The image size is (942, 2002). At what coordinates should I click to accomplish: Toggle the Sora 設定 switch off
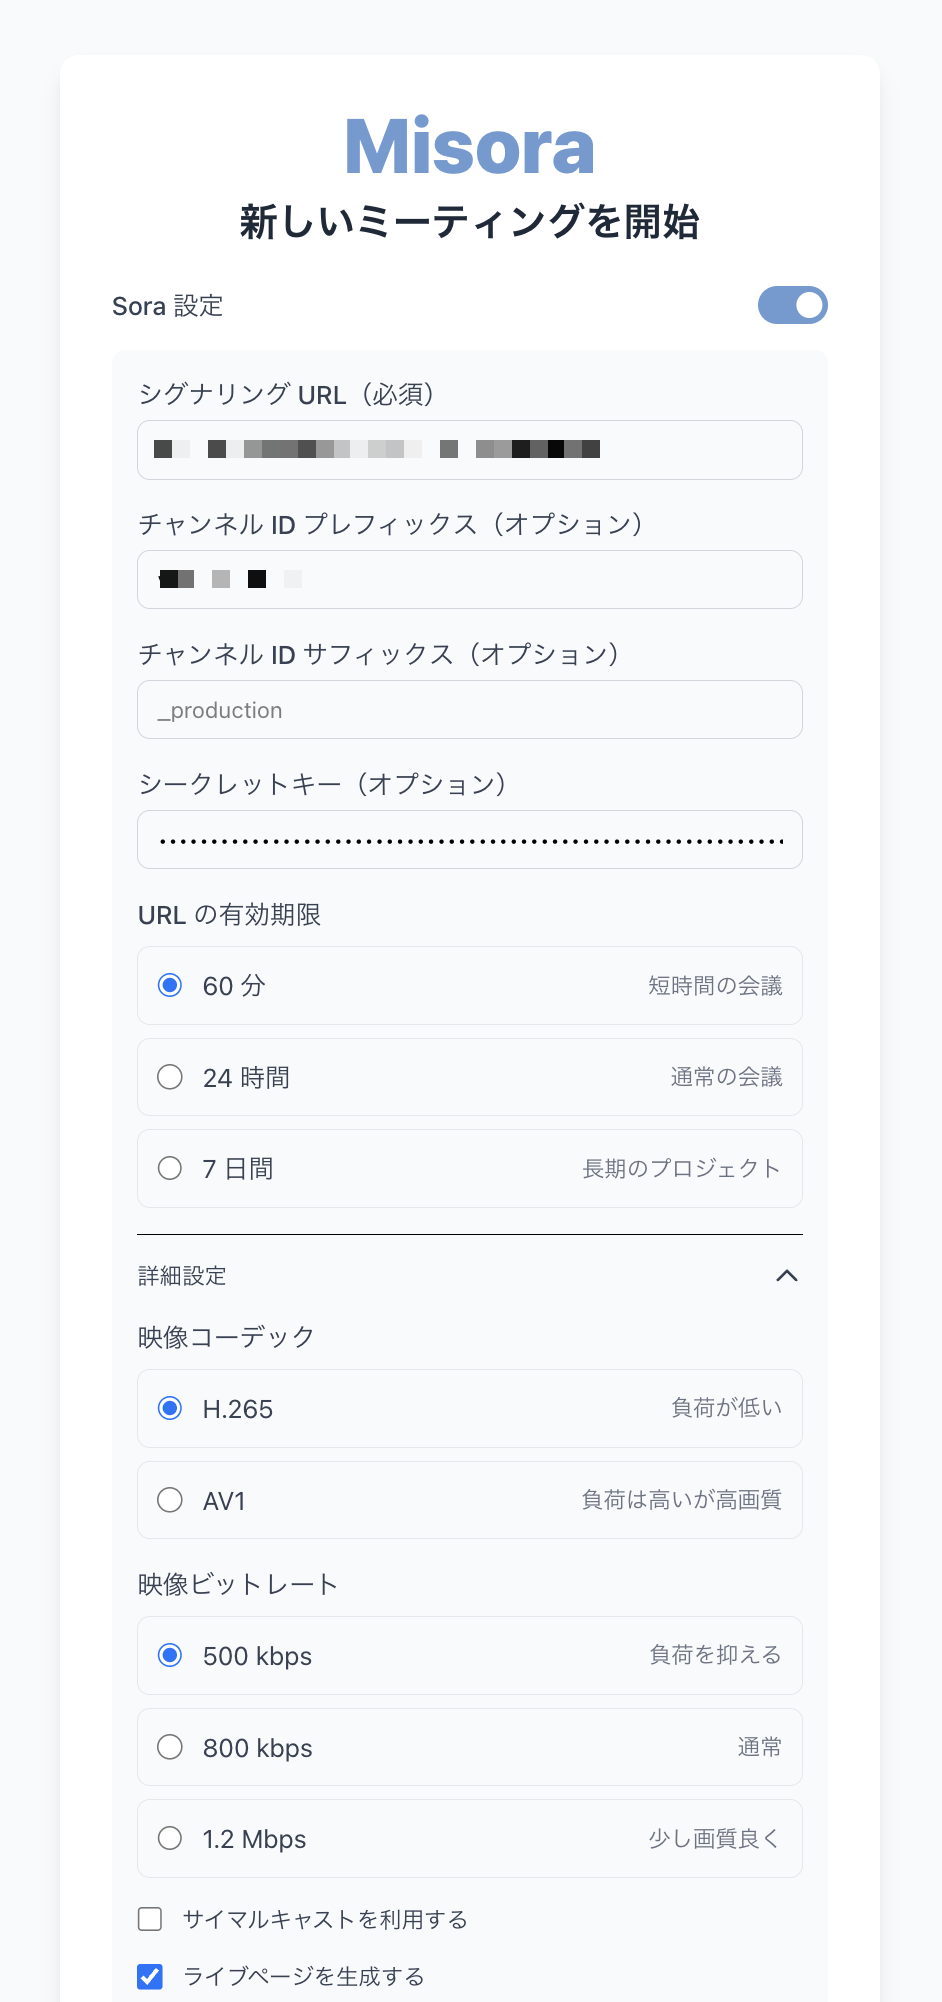click(792, 305)
